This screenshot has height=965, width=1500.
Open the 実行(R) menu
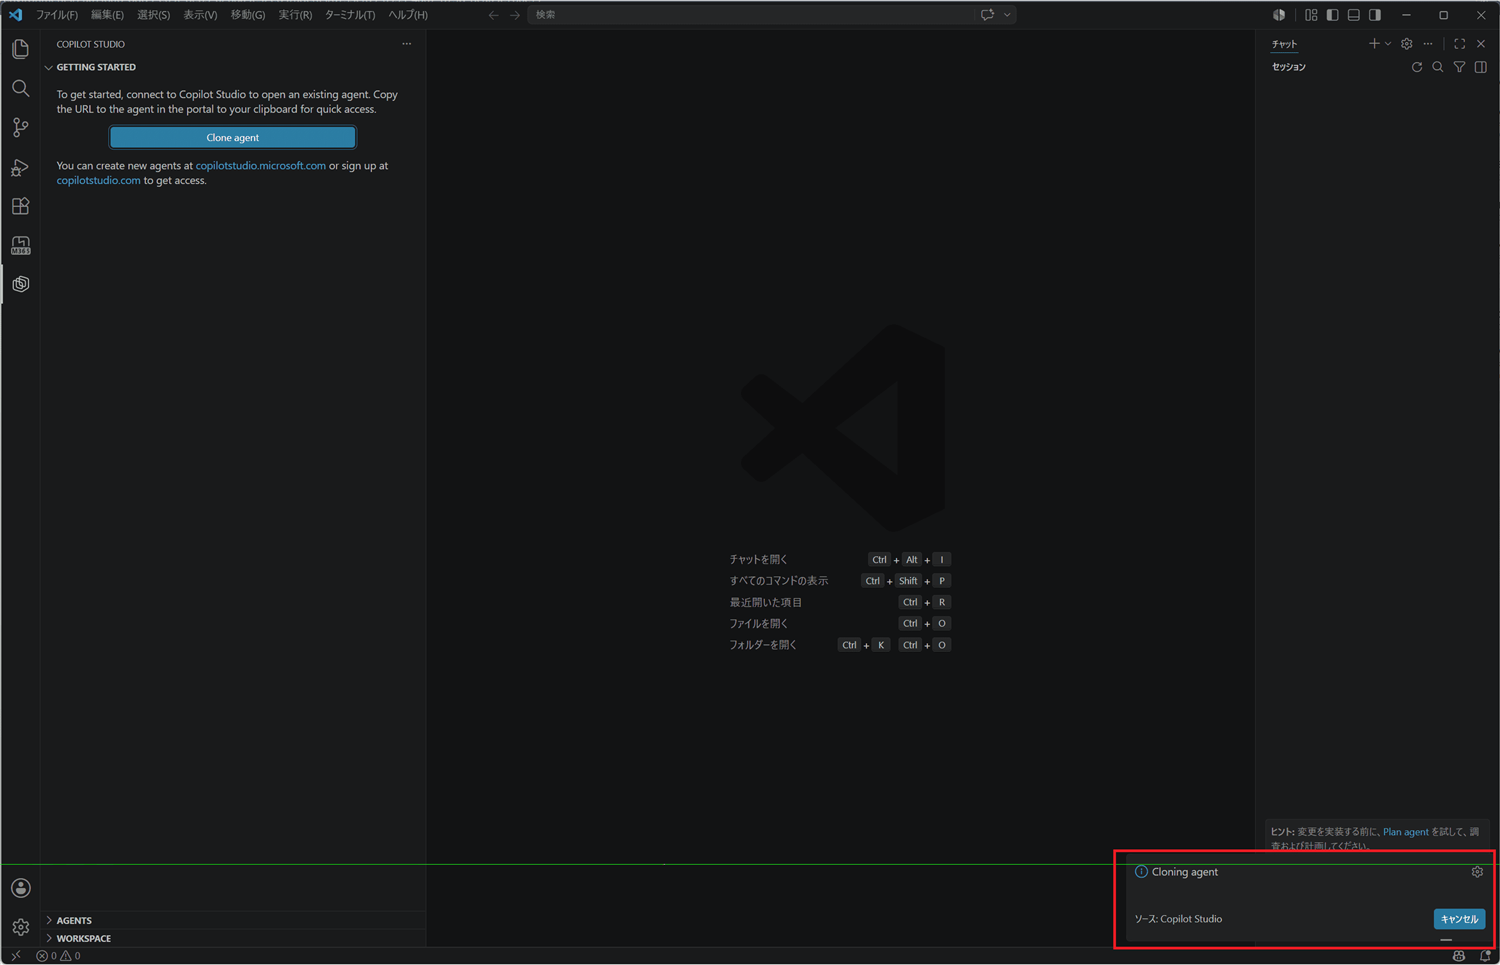coord(295,15)
